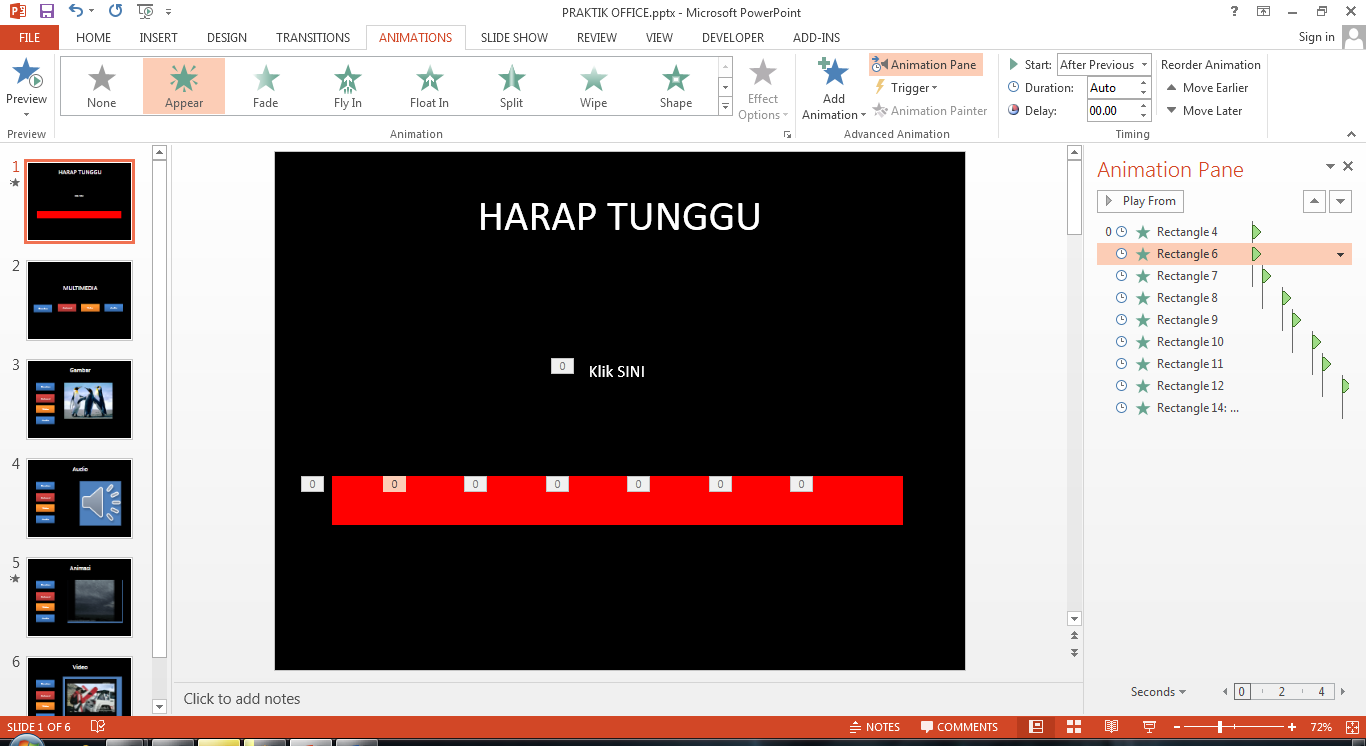
Task: Select slide 4 Audio thumbnail
Action: tap(80, 498)
